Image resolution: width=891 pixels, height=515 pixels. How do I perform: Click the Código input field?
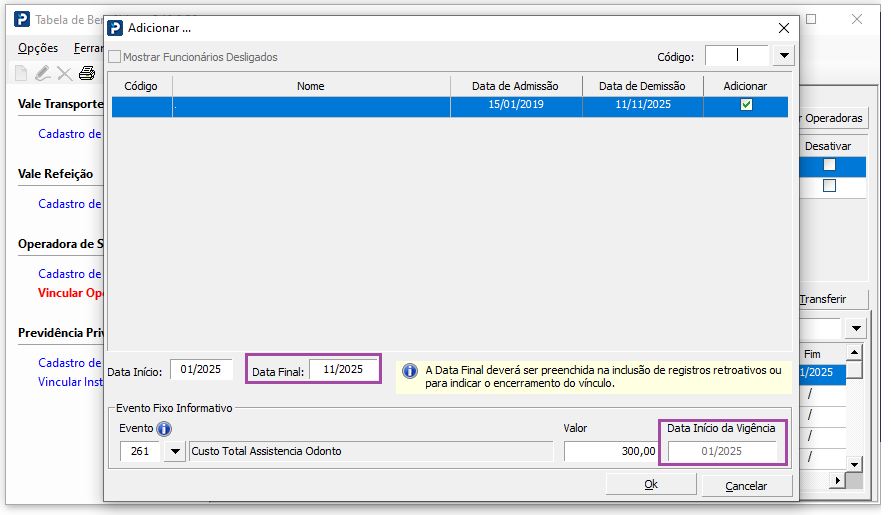click(x=737, y=56)
